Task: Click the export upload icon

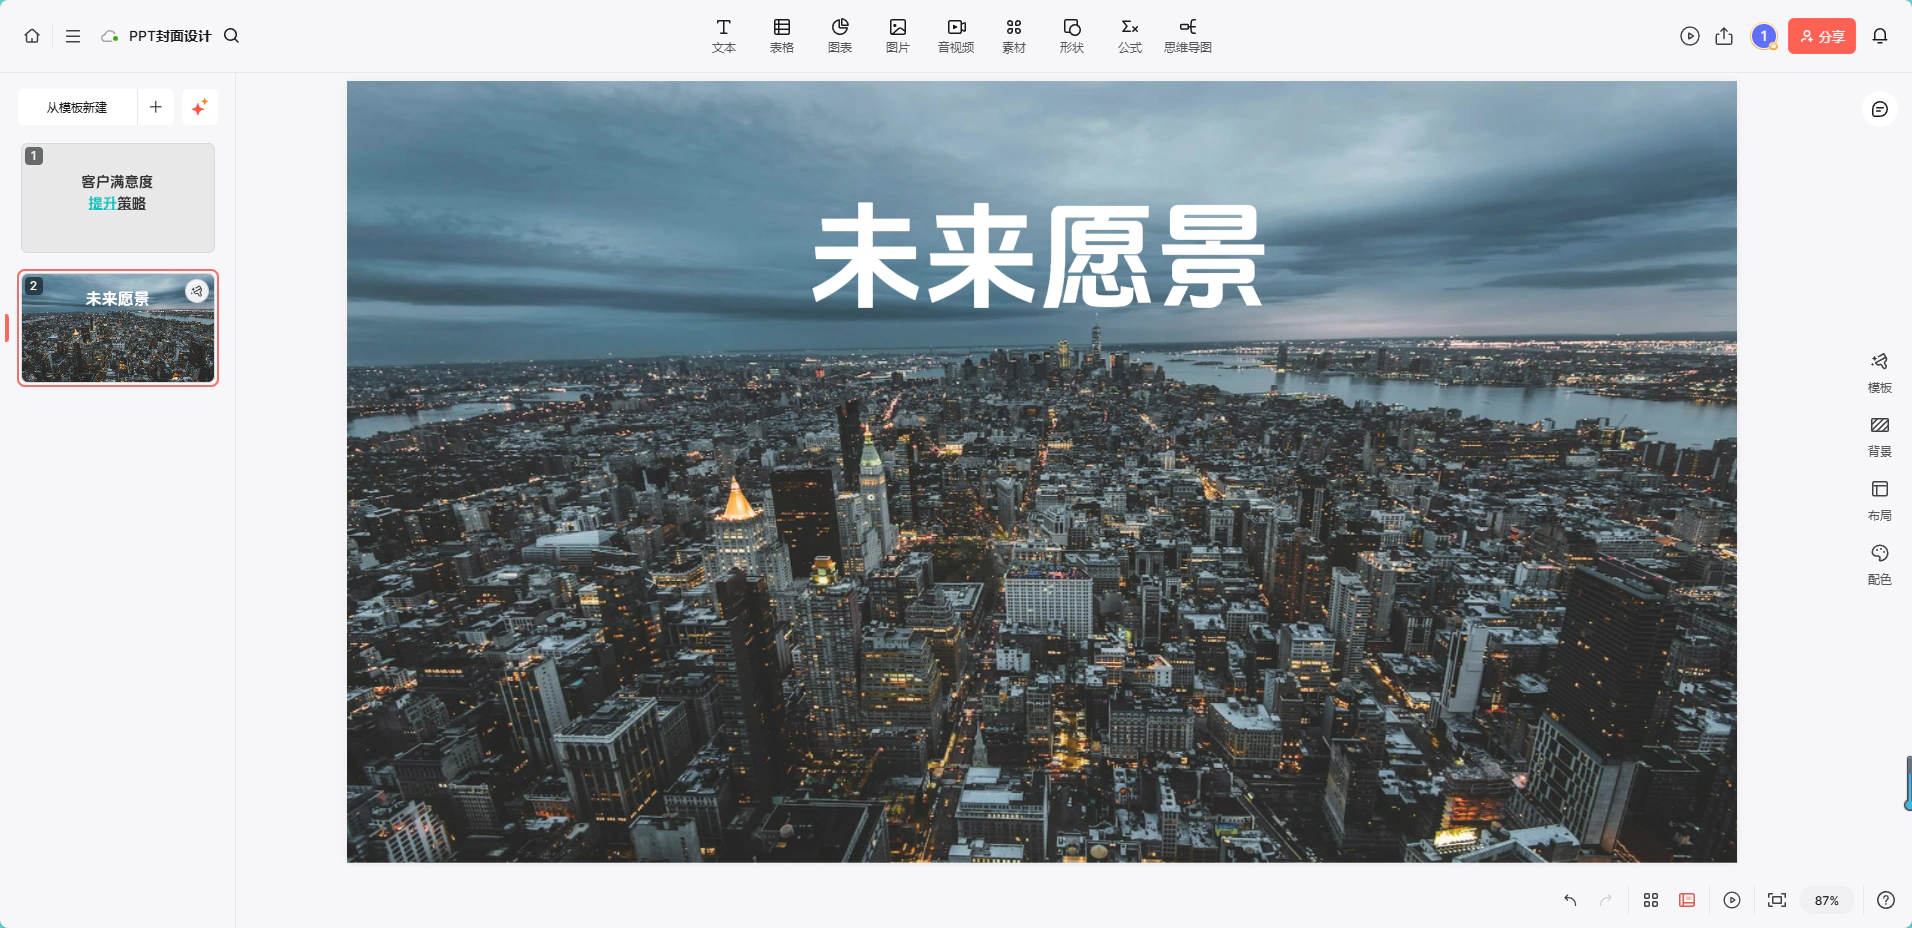Action: point(1724,36)
